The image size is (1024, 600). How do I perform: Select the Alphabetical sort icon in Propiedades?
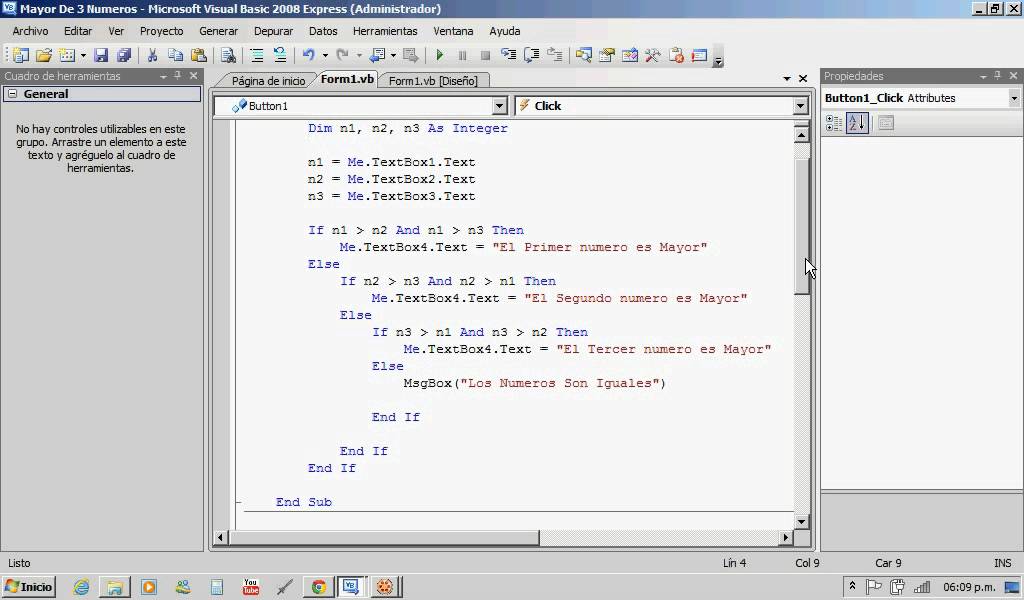click(857, 123)
